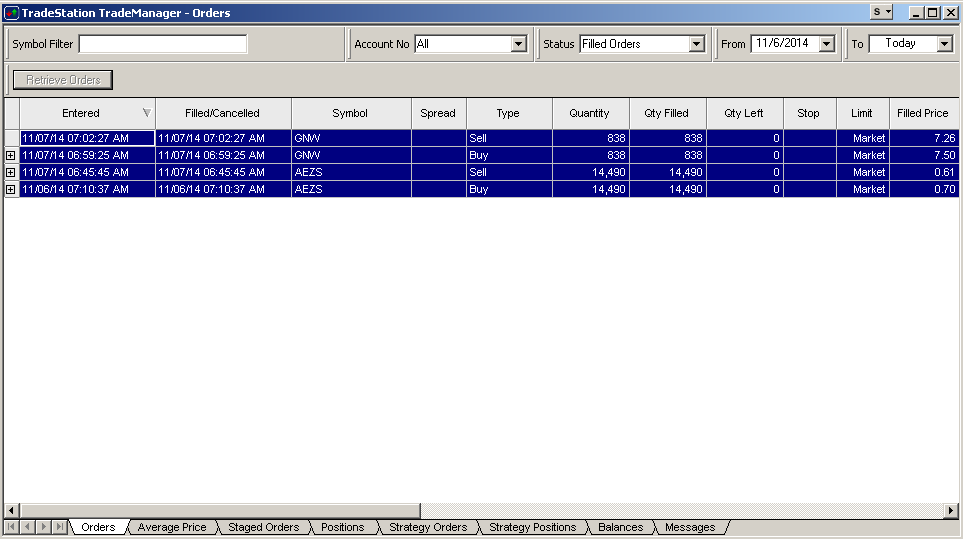Click the horizontal scrollbar right arrow
Screen dimensions: 963x539
pos(951,510)
